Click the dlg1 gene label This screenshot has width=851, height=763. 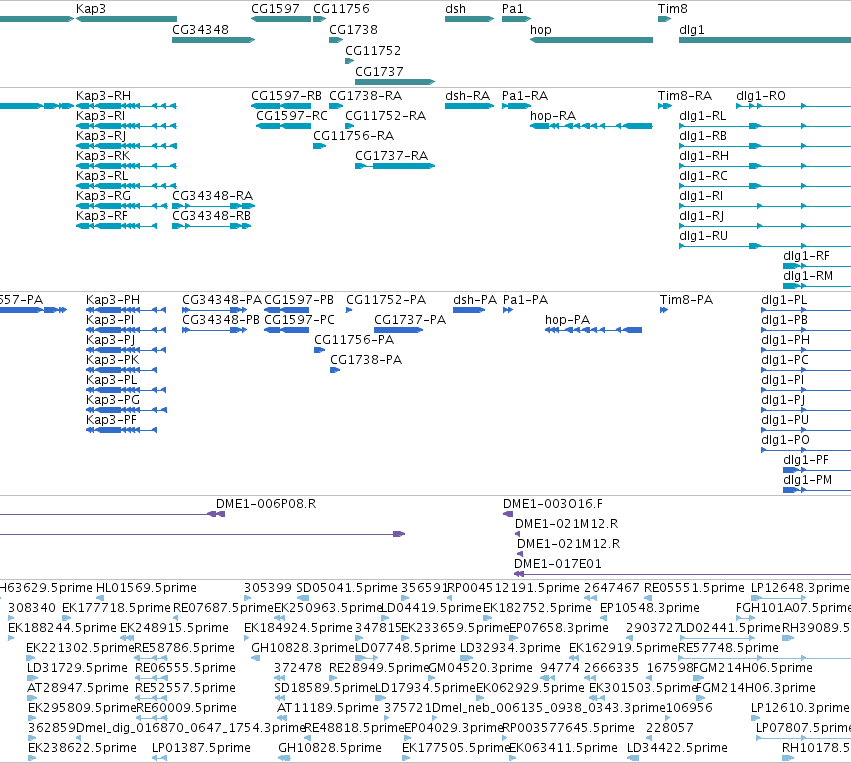tap(692, 30)
